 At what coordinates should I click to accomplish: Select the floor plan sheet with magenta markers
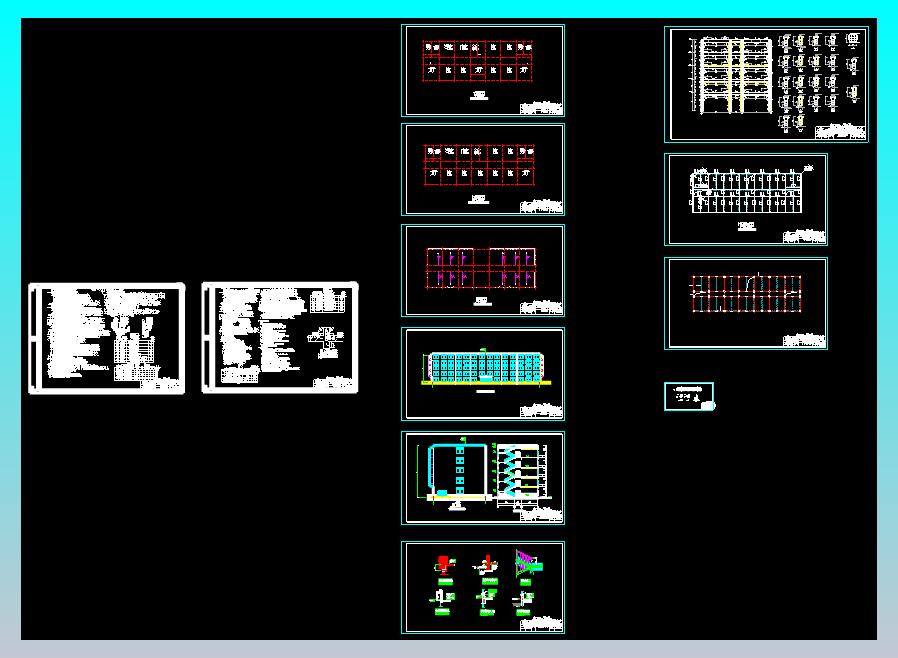pos(483,270)
